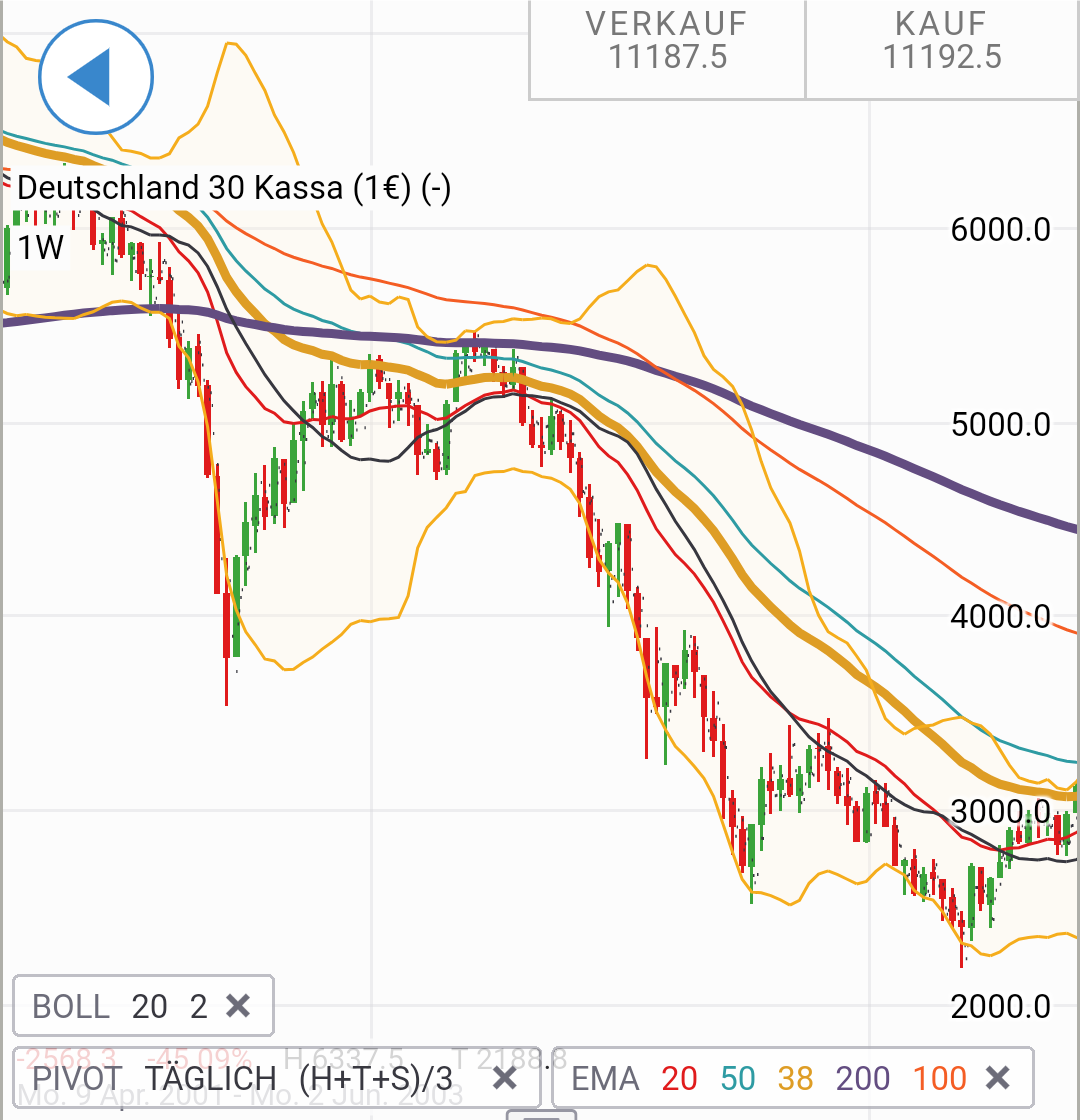Open the BOLL indicator settings label
This screenshot has height=1120, width=1080.
71,1005
